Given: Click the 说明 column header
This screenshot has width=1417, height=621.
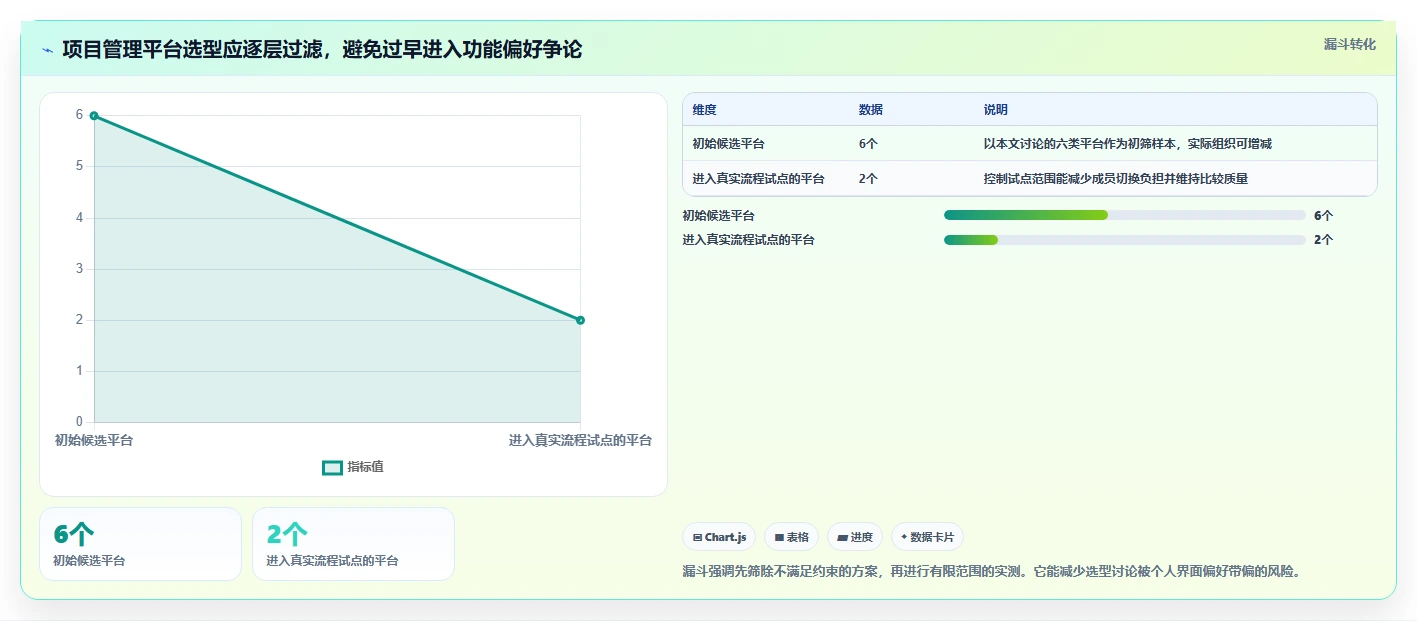Looking at the screenshot, I should point(996,110).
